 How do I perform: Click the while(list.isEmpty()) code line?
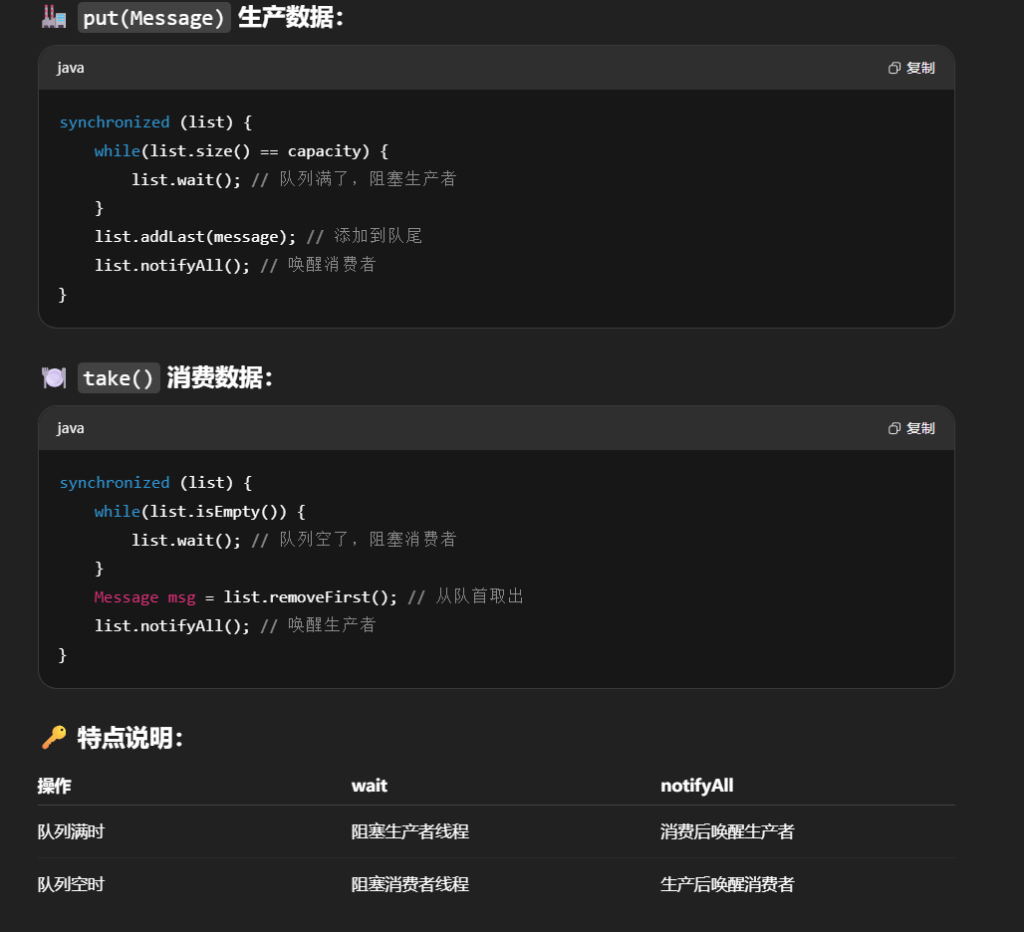199,511
